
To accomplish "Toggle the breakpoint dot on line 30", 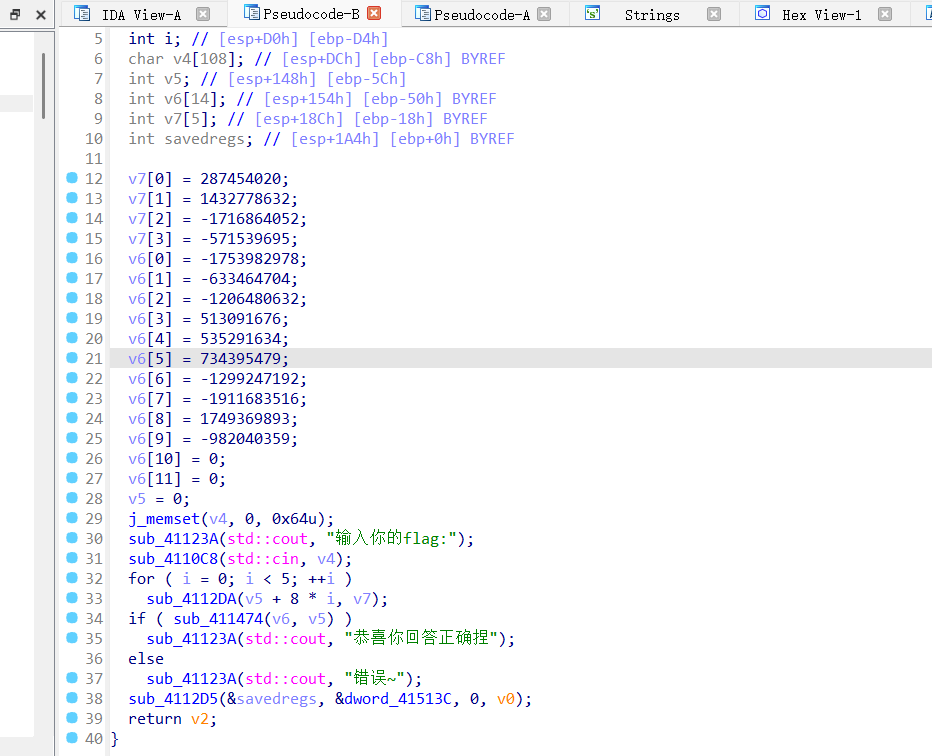I will pos(72,537).
